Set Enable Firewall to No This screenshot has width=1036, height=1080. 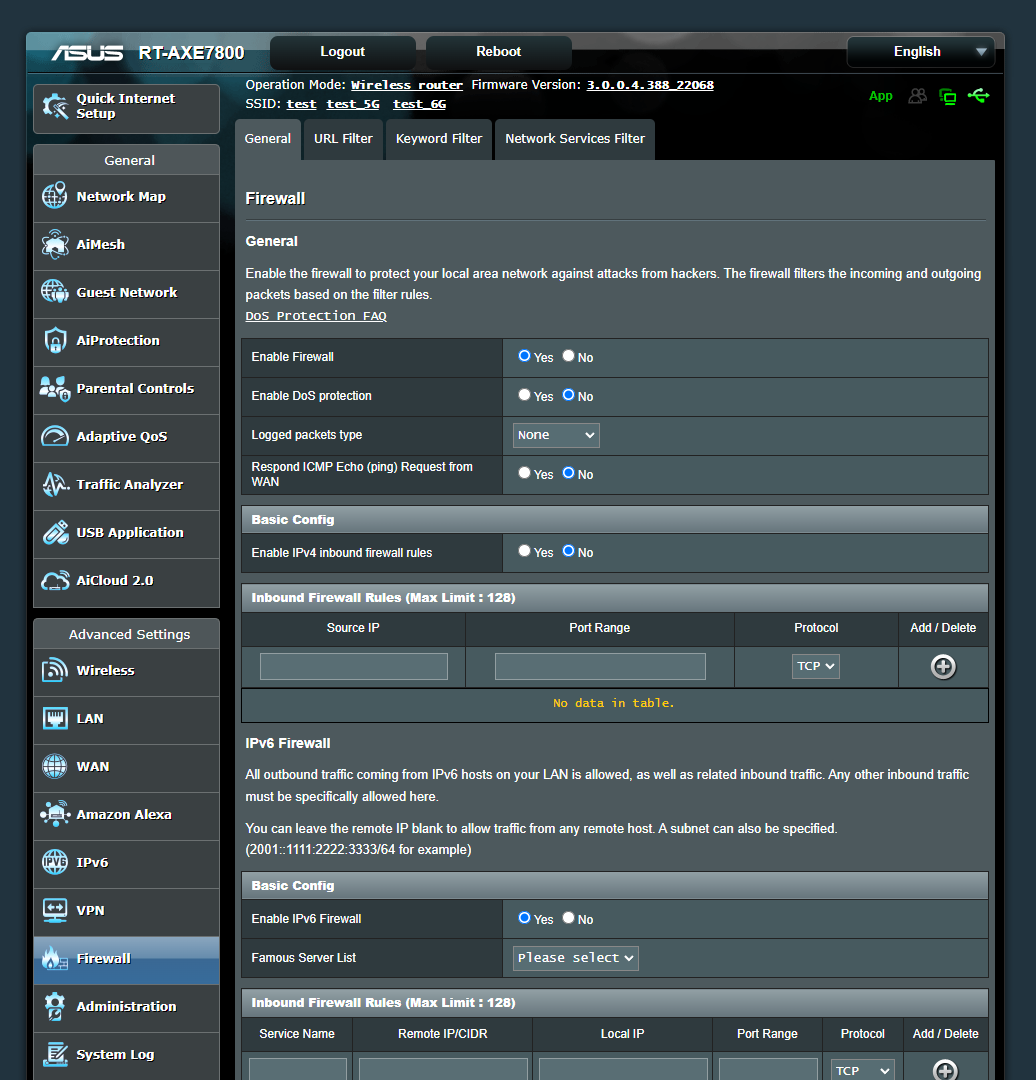click(568, 356)
